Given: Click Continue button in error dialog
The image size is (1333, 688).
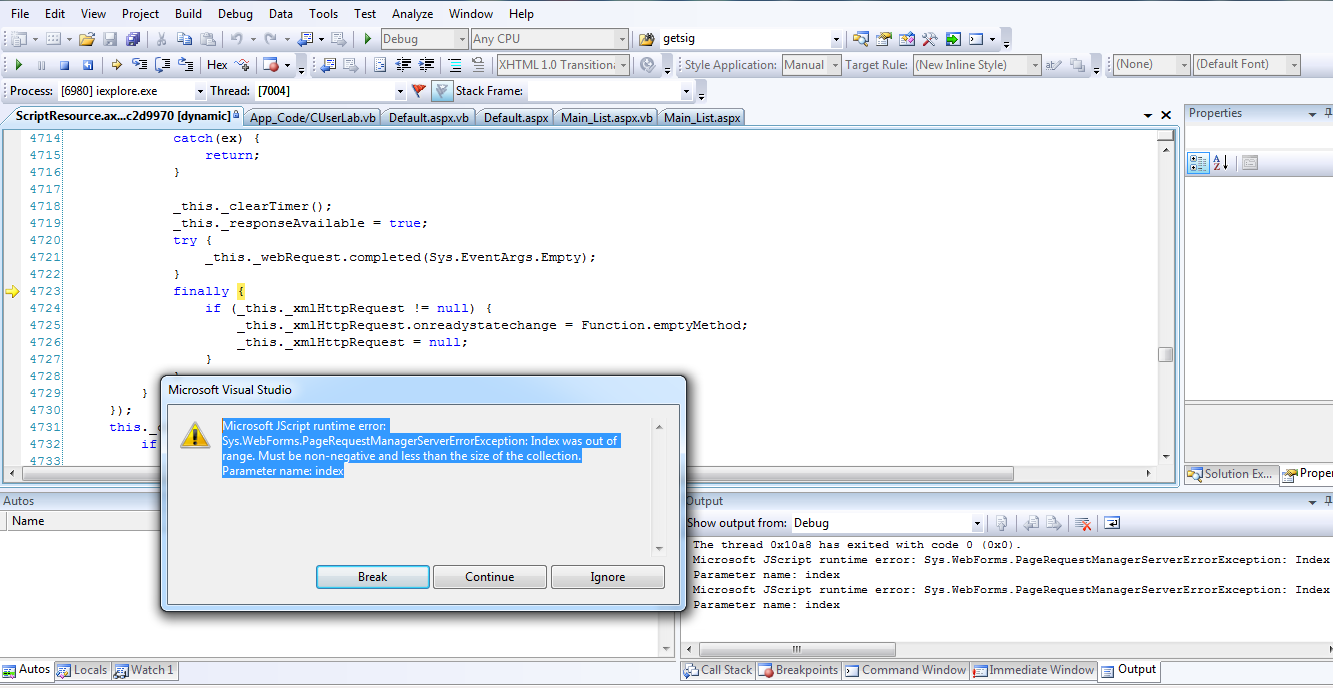Looking at the screenshot, I should tap(490, 577).
